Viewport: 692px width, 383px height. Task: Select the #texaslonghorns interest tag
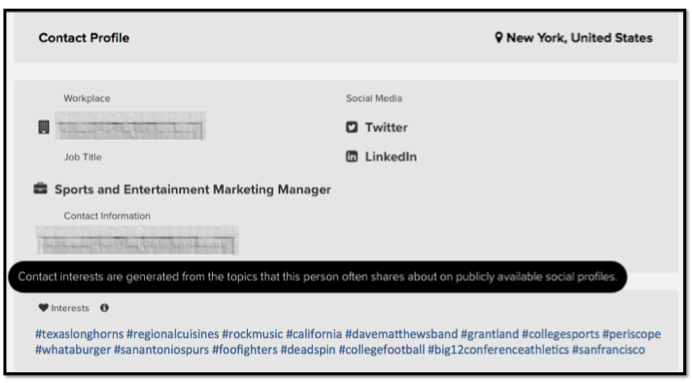[79, 334]
